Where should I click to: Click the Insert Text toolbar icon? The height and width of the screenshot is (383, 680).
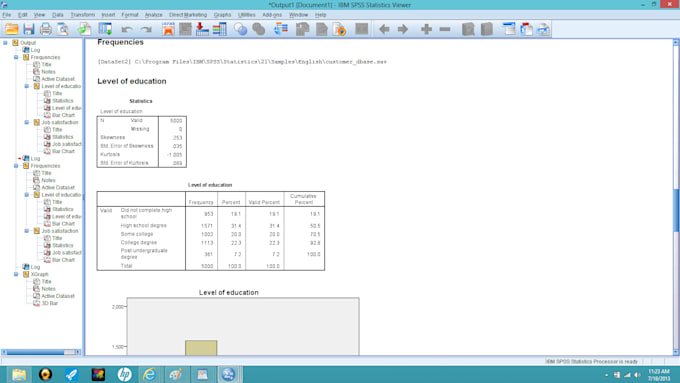click(543, 29)
